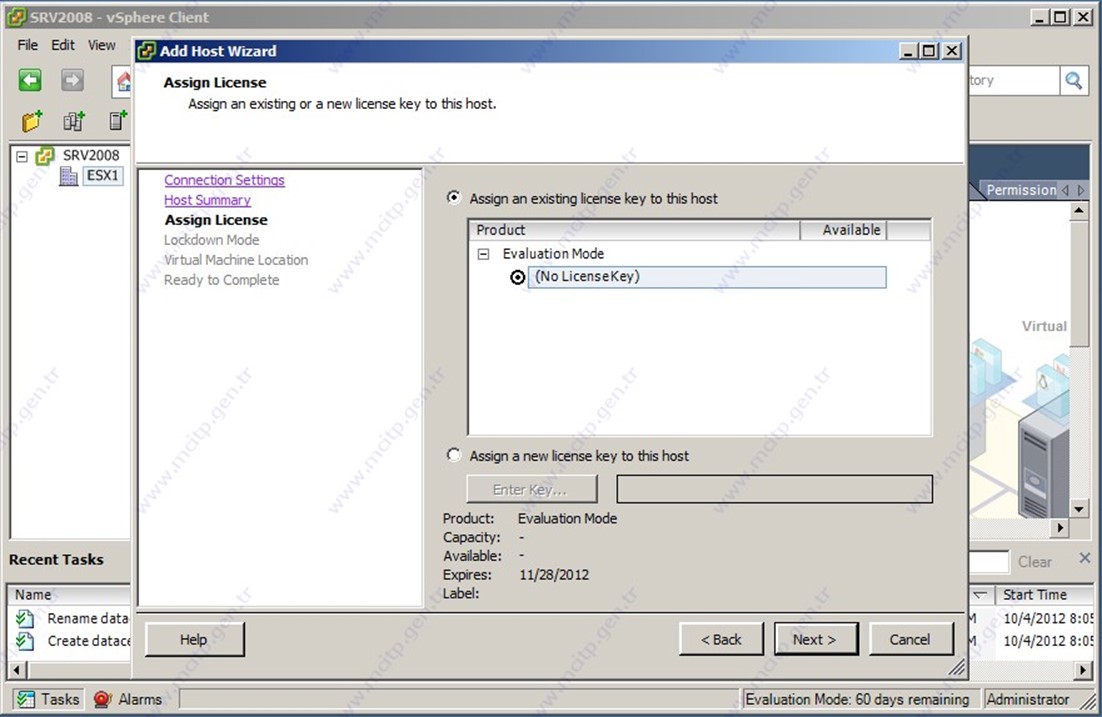Click the gray Forward navigation arrow
Screen dimensions: 1102x717
pos(72,80)
